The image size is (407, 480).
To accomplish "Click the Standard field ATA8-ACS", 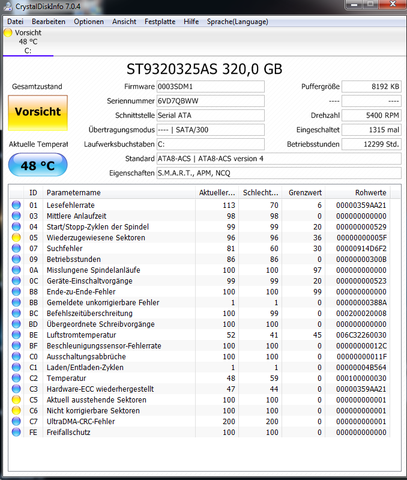I will 279,159.
